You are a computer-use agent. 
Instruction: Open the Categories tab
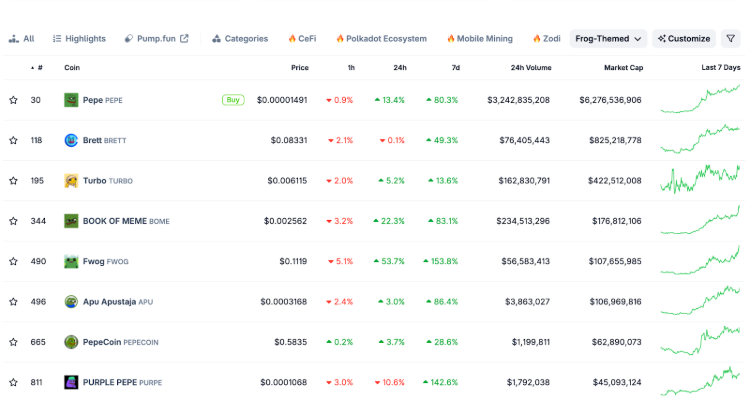240,39
